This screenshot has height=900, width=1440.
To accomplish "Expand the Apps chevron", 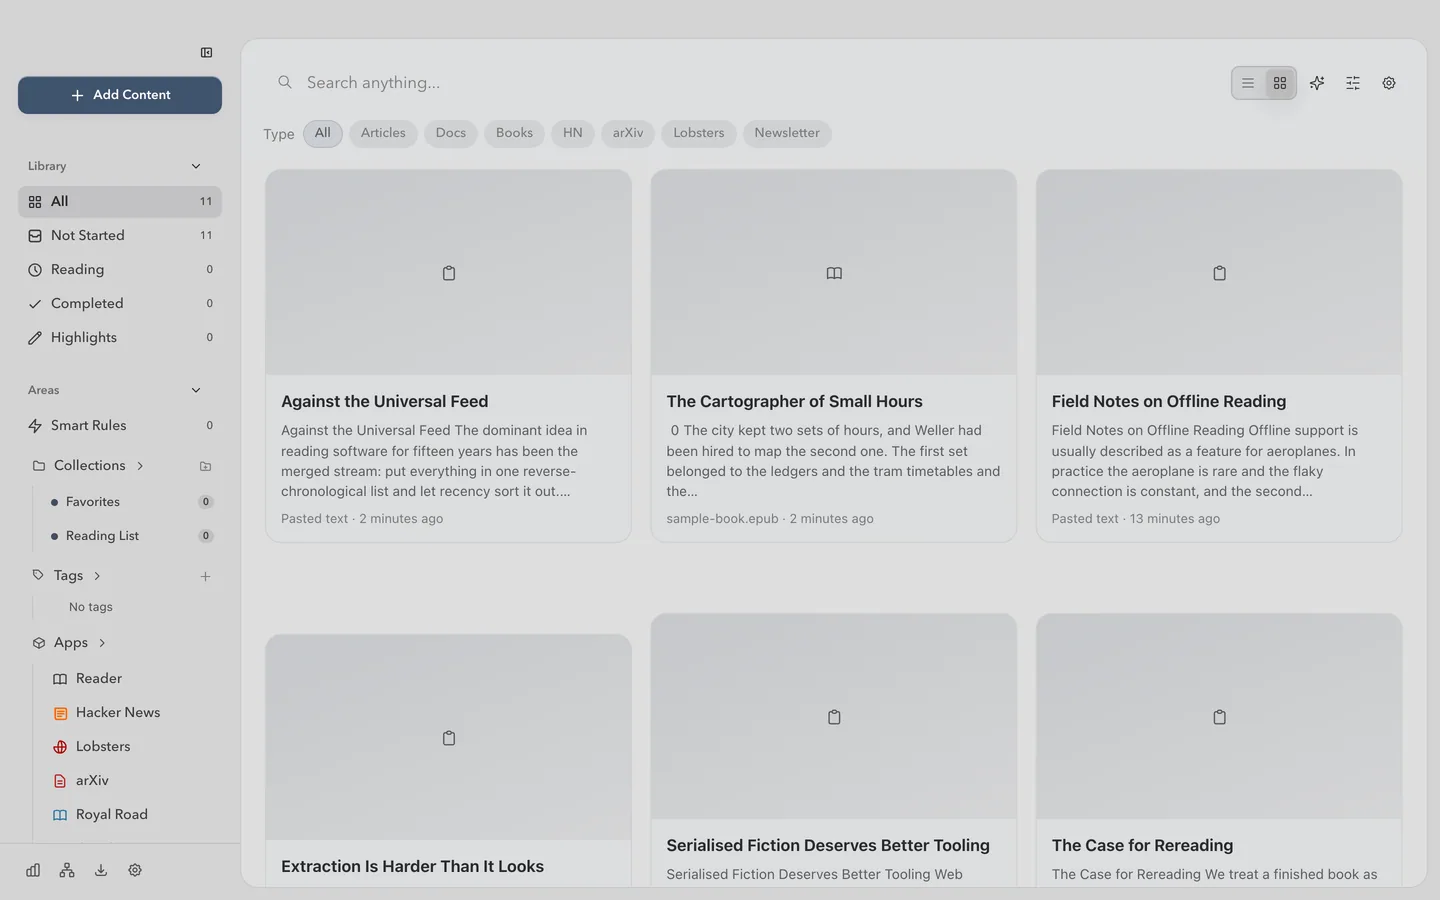I will click(102, 643).
